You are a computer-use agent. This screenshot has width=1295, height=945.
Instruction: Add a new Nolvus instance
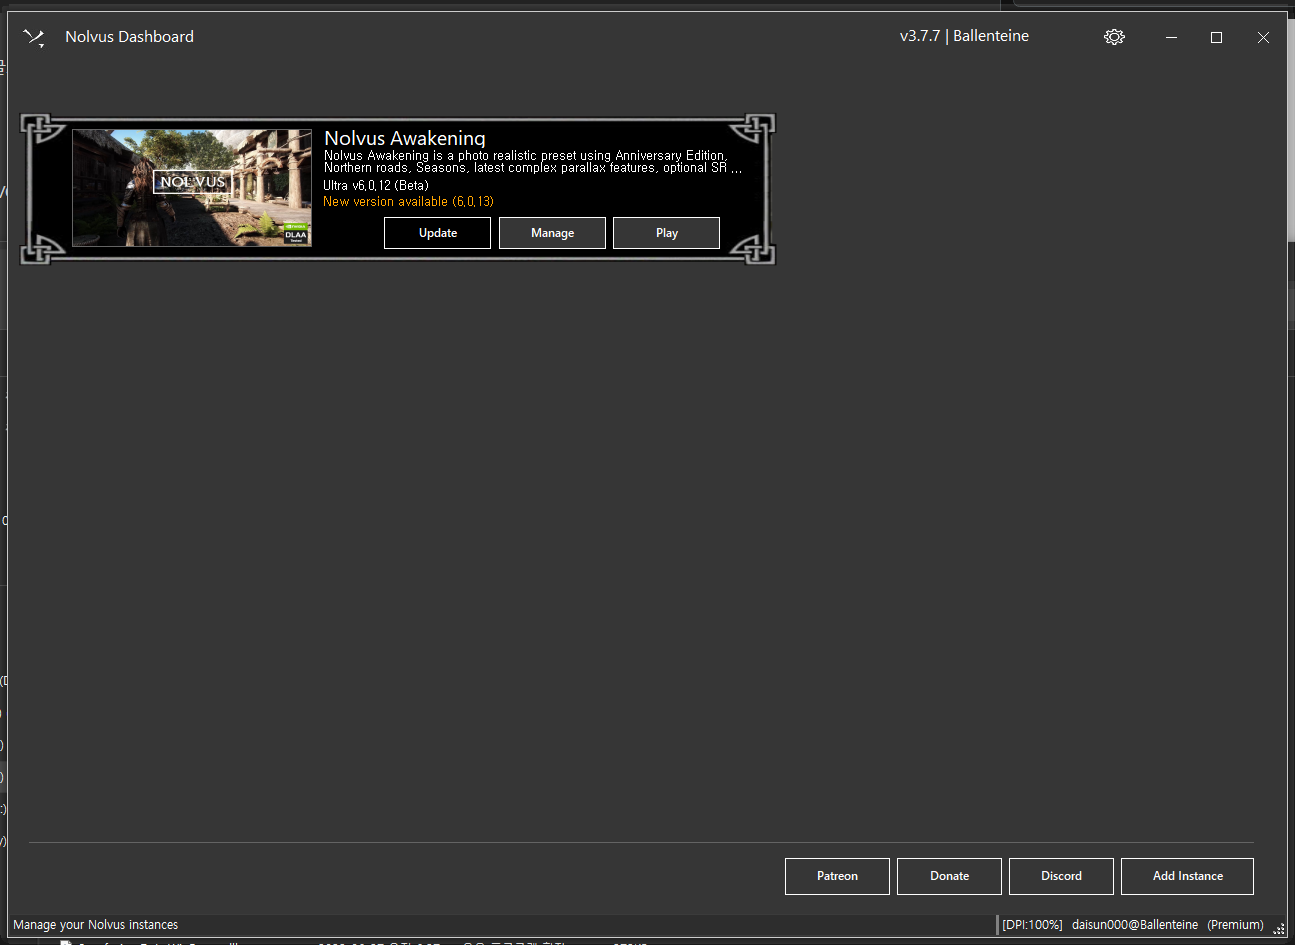click(1187, 876)
